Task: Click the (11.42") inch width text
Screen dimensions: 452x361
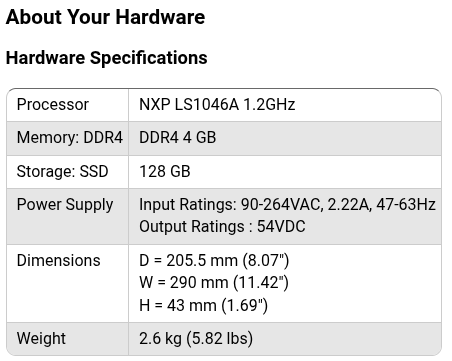Action: 261,283
